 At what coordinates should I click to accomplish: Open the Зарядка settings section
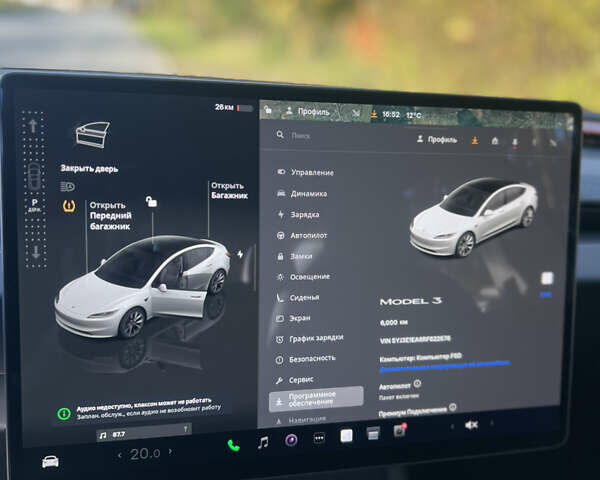[x=304, y=214]
